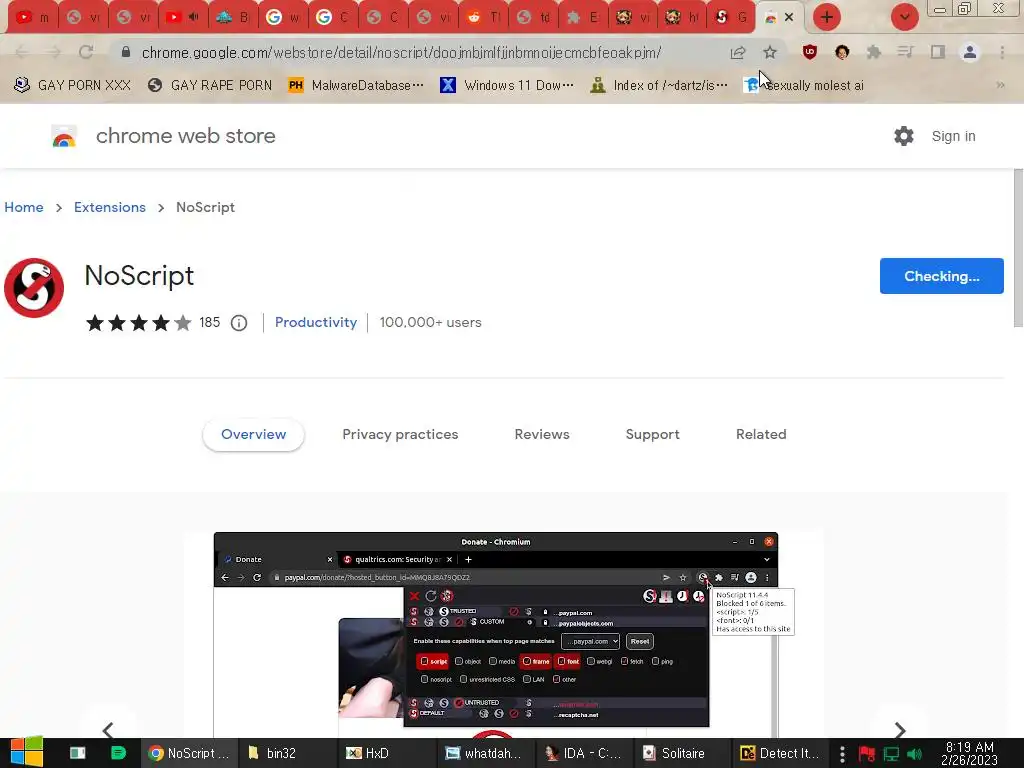Show hidden tray icons three-dot button
This screenshot has width=1024, height=768.
point(842,753)
